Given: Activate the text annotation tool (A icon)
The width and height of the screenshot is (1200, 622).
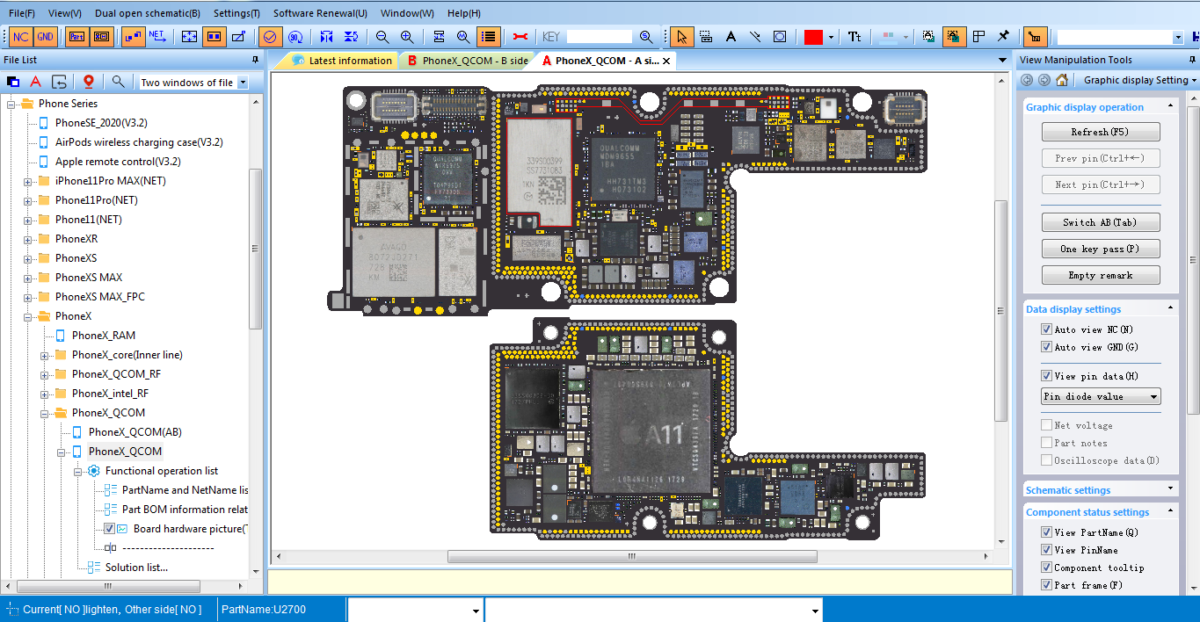Looking at the screenshot, I should (730, 36).
